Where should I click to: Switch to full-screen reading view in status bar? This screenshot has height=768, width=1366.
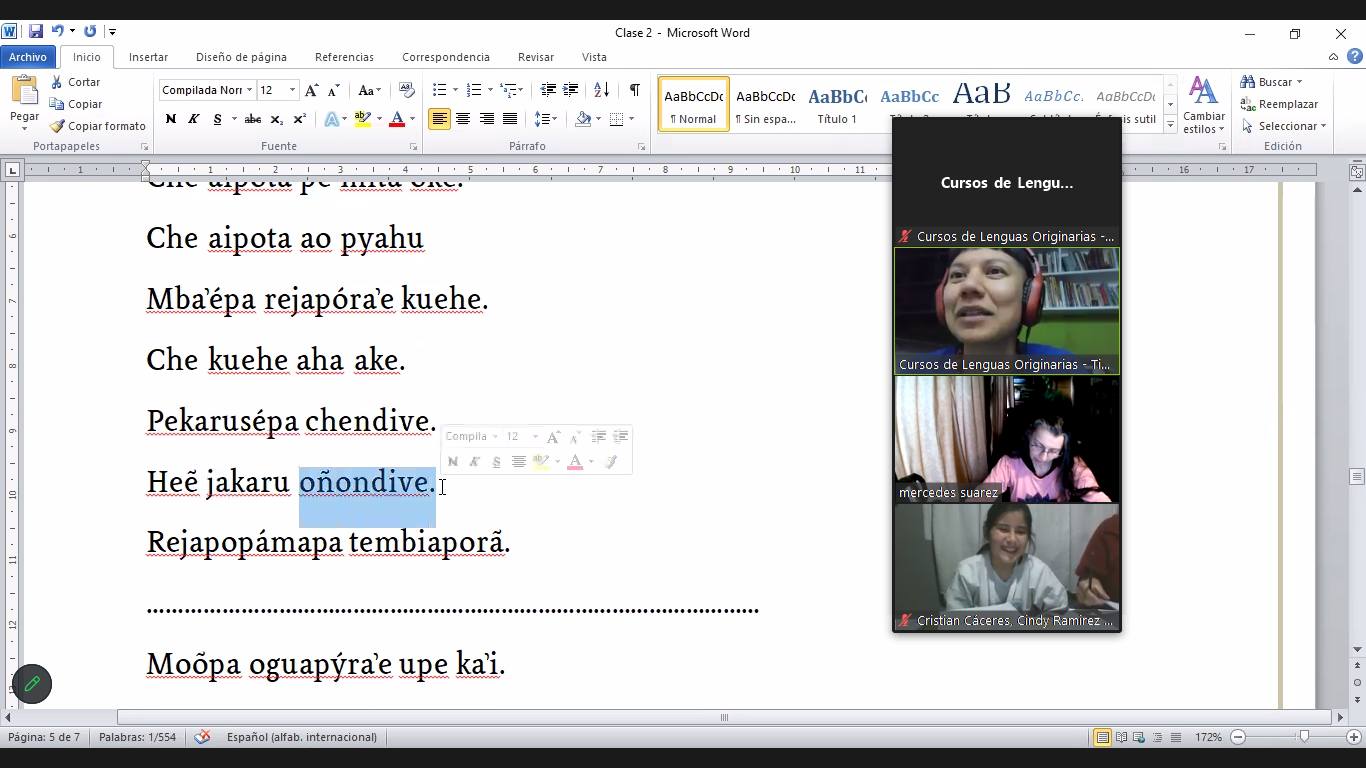coord(1121,737)
